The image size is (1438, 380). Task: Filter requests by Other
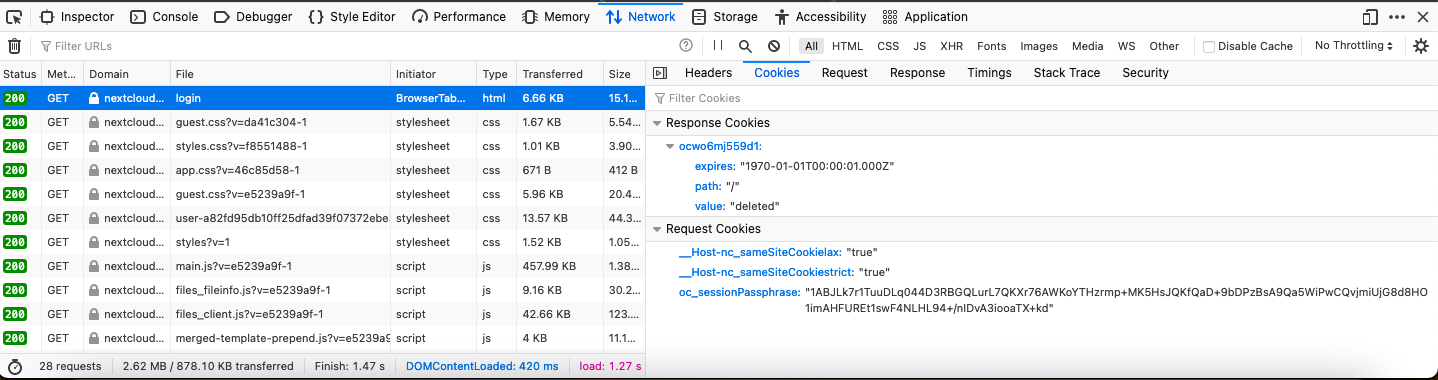click(x=1164, y=46)
